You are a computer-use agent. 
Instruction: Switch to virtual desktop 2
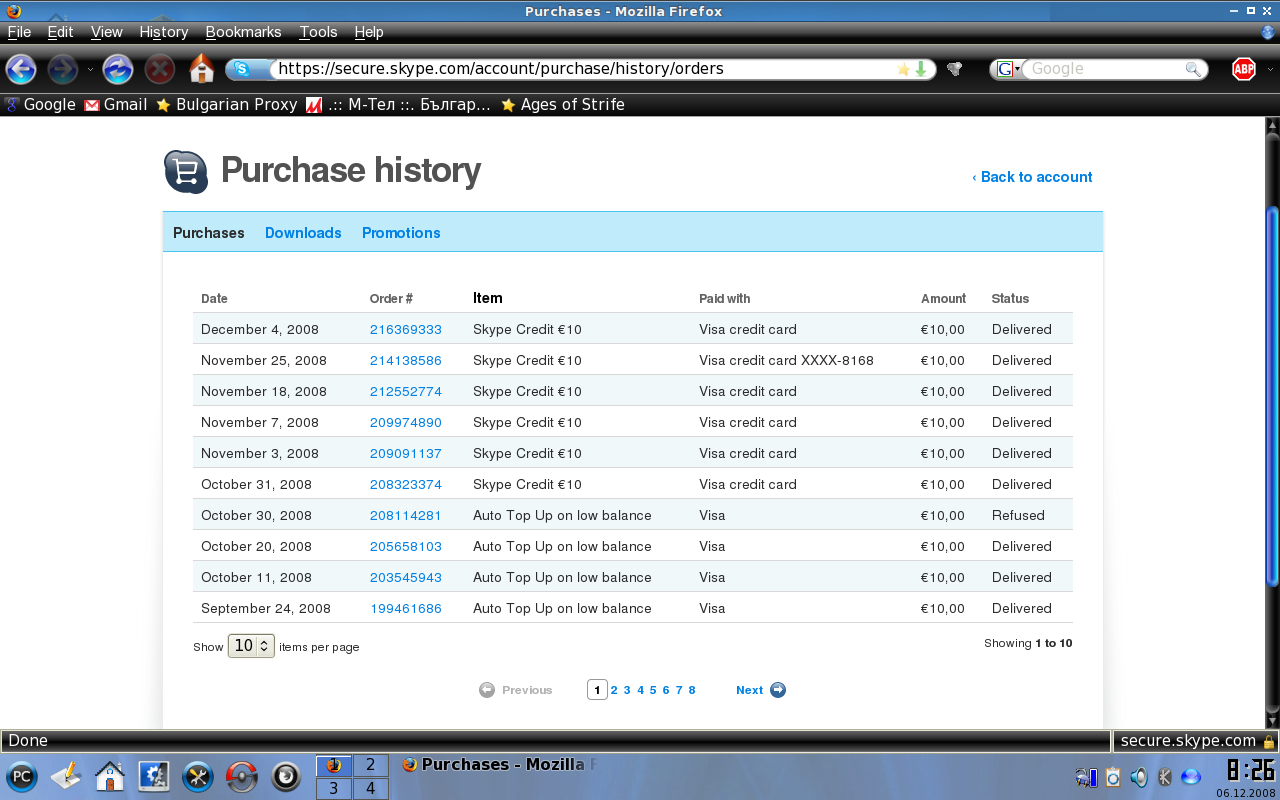click(370, 765)
